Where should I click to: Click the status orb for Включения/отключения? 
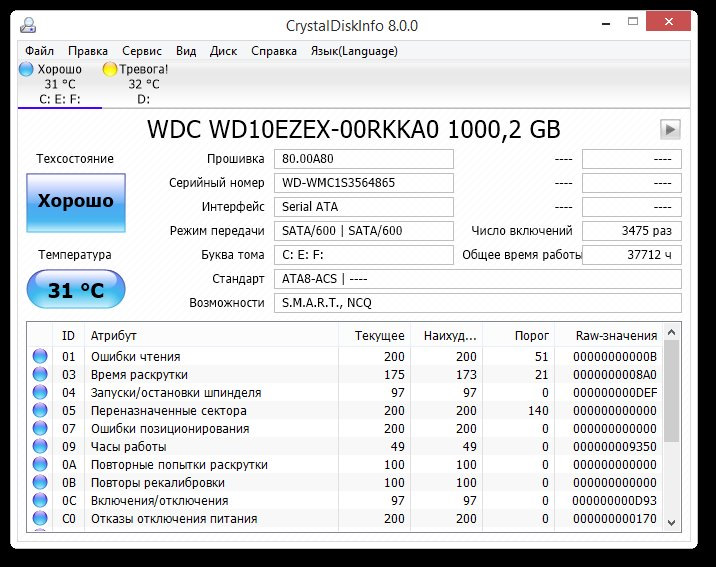(40, 500)
